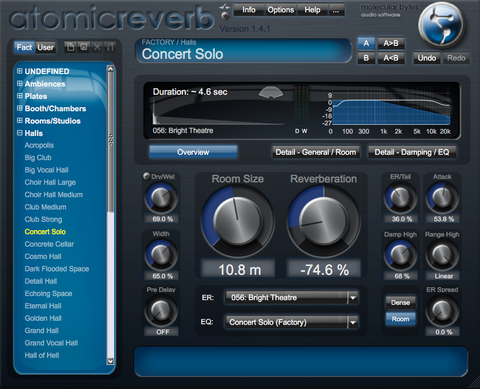Open the Info menu
This screenshot has height=389, width=480.
(249, 10)
